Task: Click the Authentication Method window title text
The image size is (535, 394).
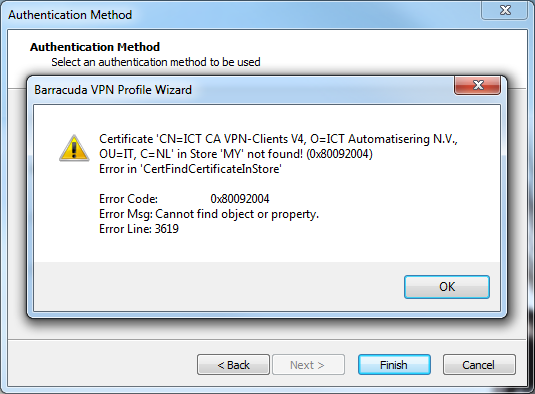Action: click(70, 15)
